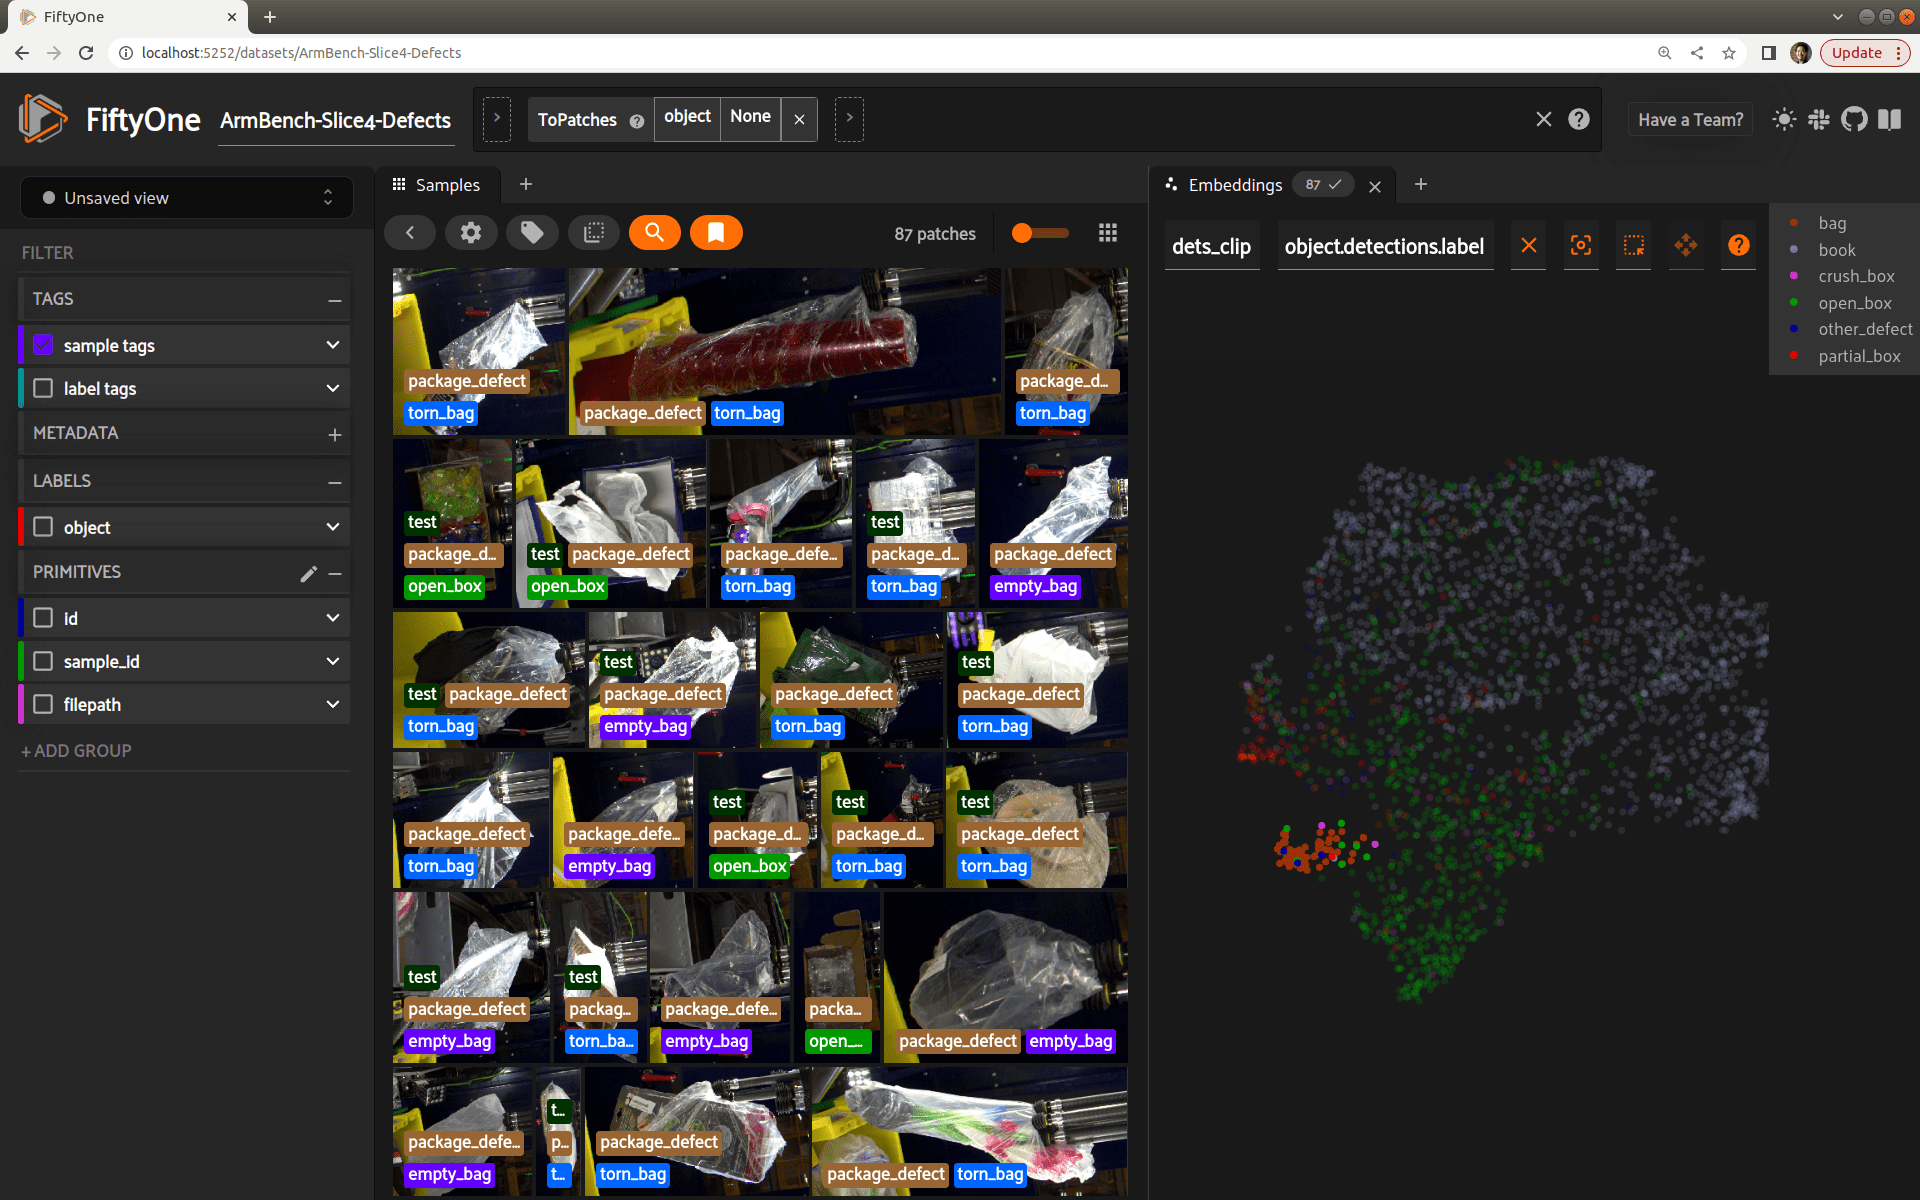This screenshot has height=1200, width=1920.
Task: Open the display options gear icon
Action: 470,233
